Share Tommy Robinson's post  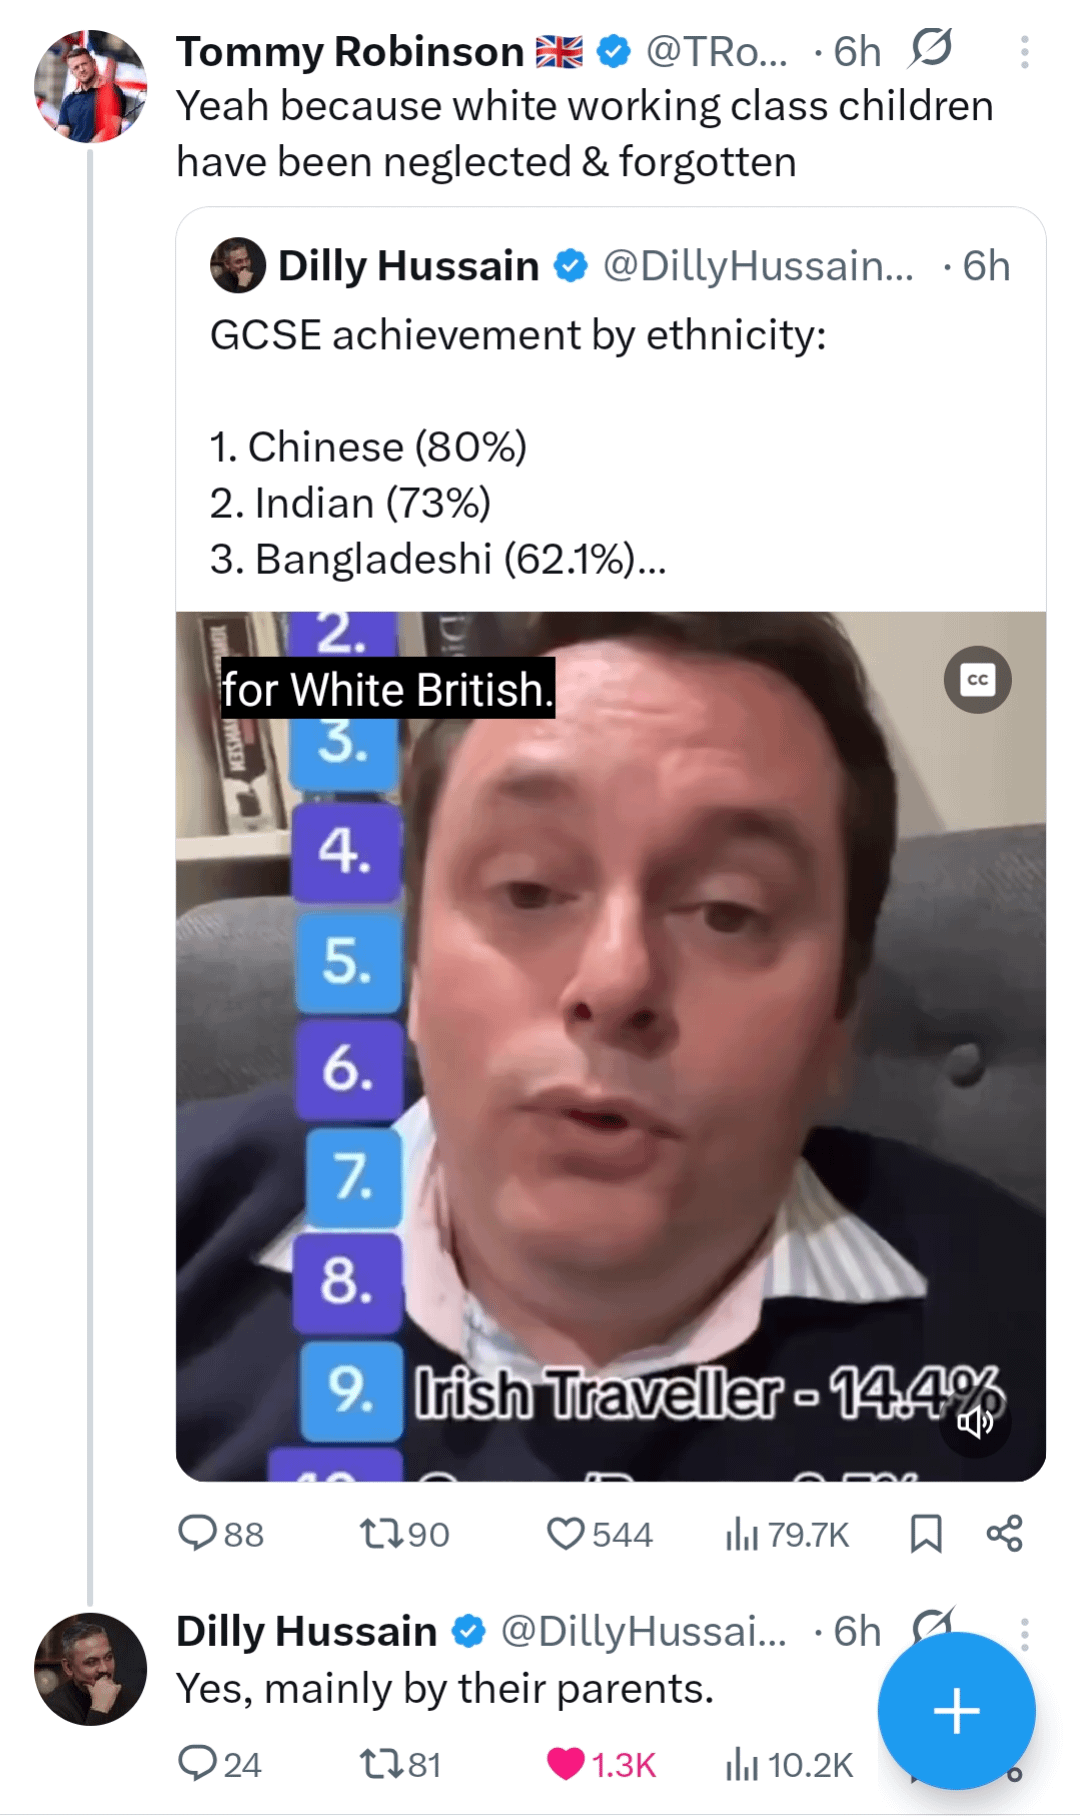tap(1004, 1533)
